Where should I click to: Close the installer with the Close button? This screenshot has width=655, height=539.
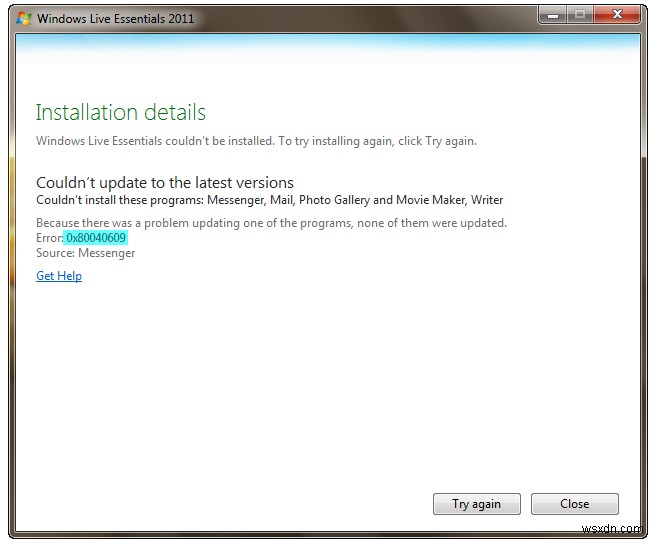point(574,503)
